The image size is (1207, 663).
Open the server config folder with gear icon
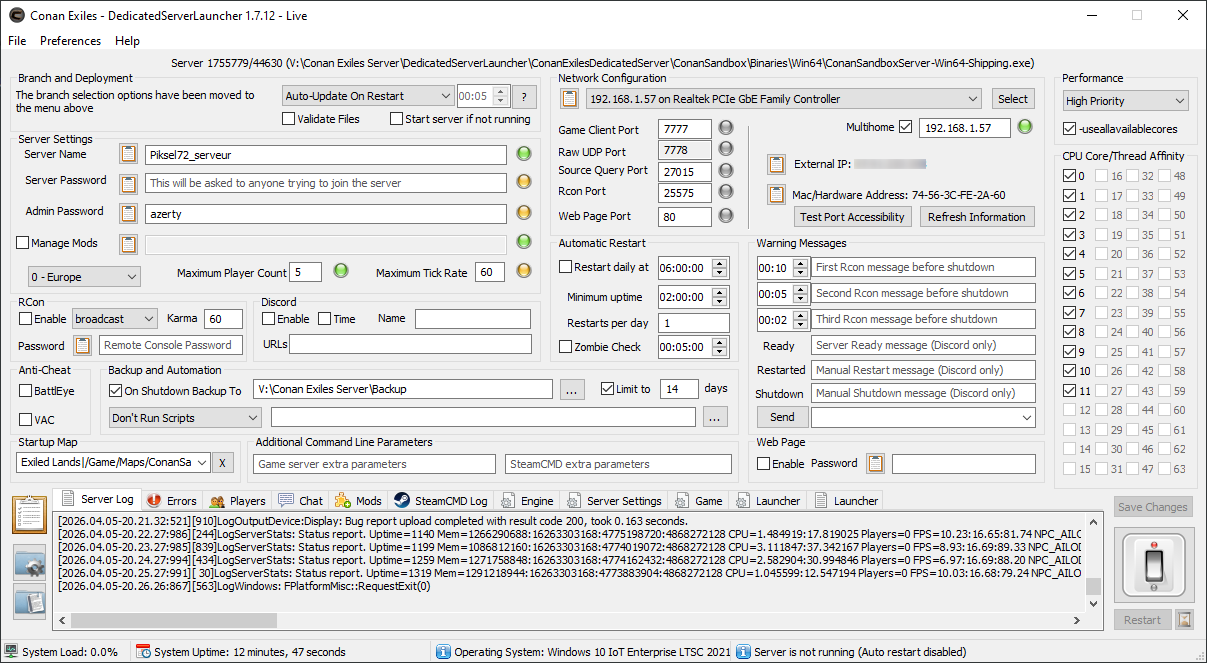[x=29, y=562]
